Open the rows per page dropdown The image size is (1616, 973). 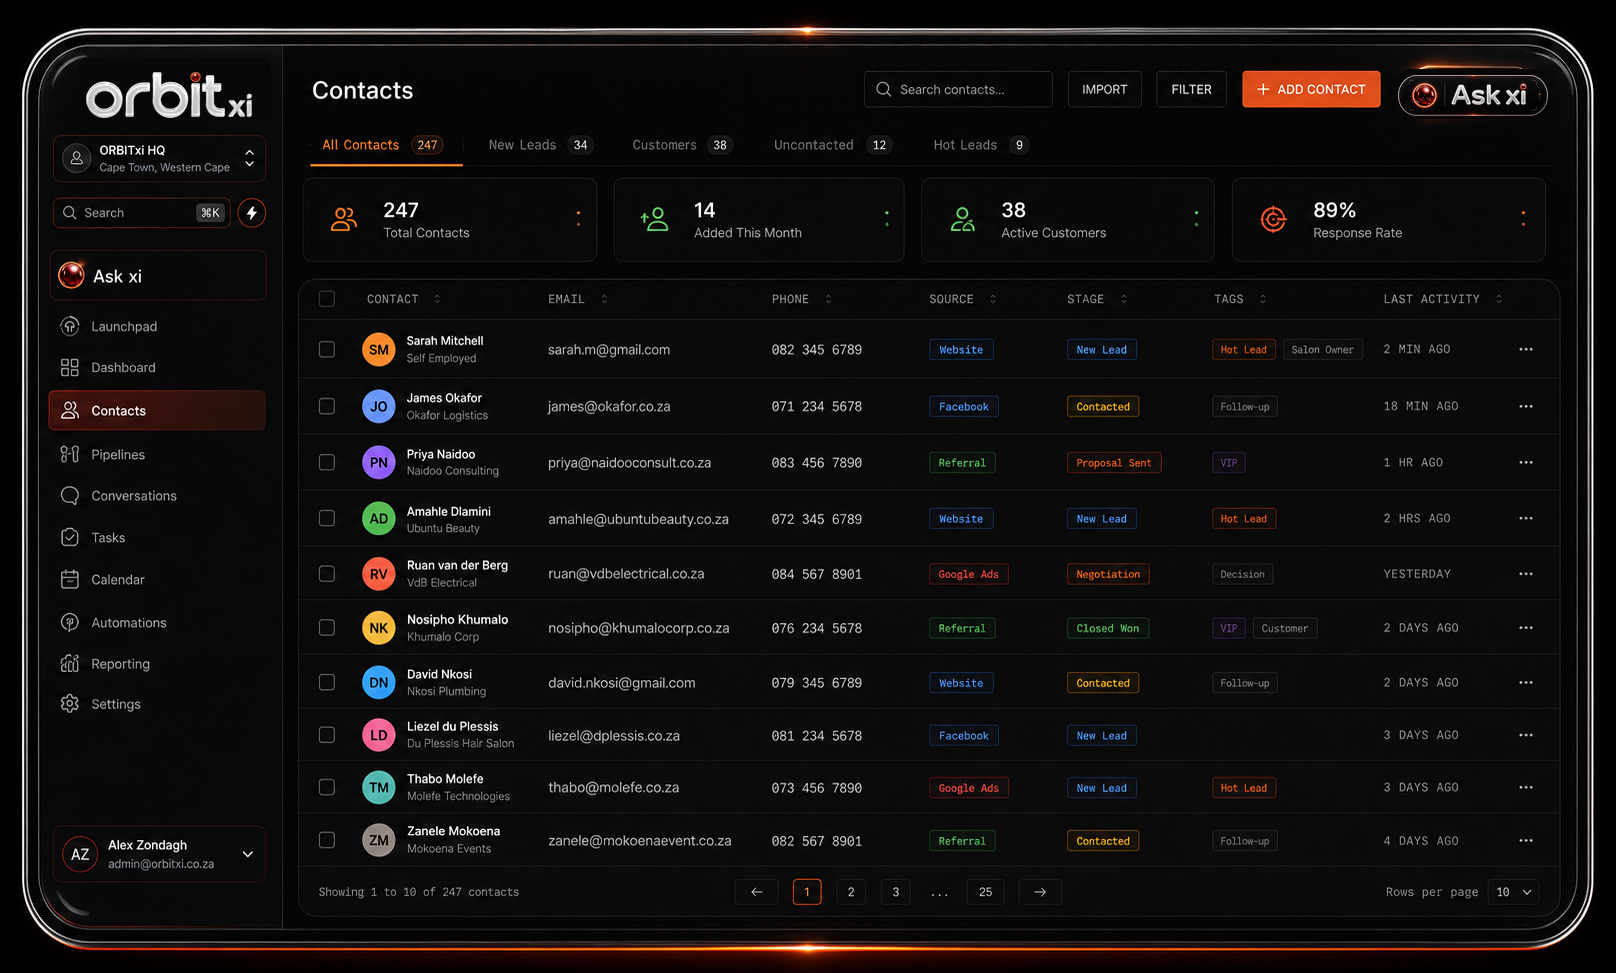coord(1513,892)
